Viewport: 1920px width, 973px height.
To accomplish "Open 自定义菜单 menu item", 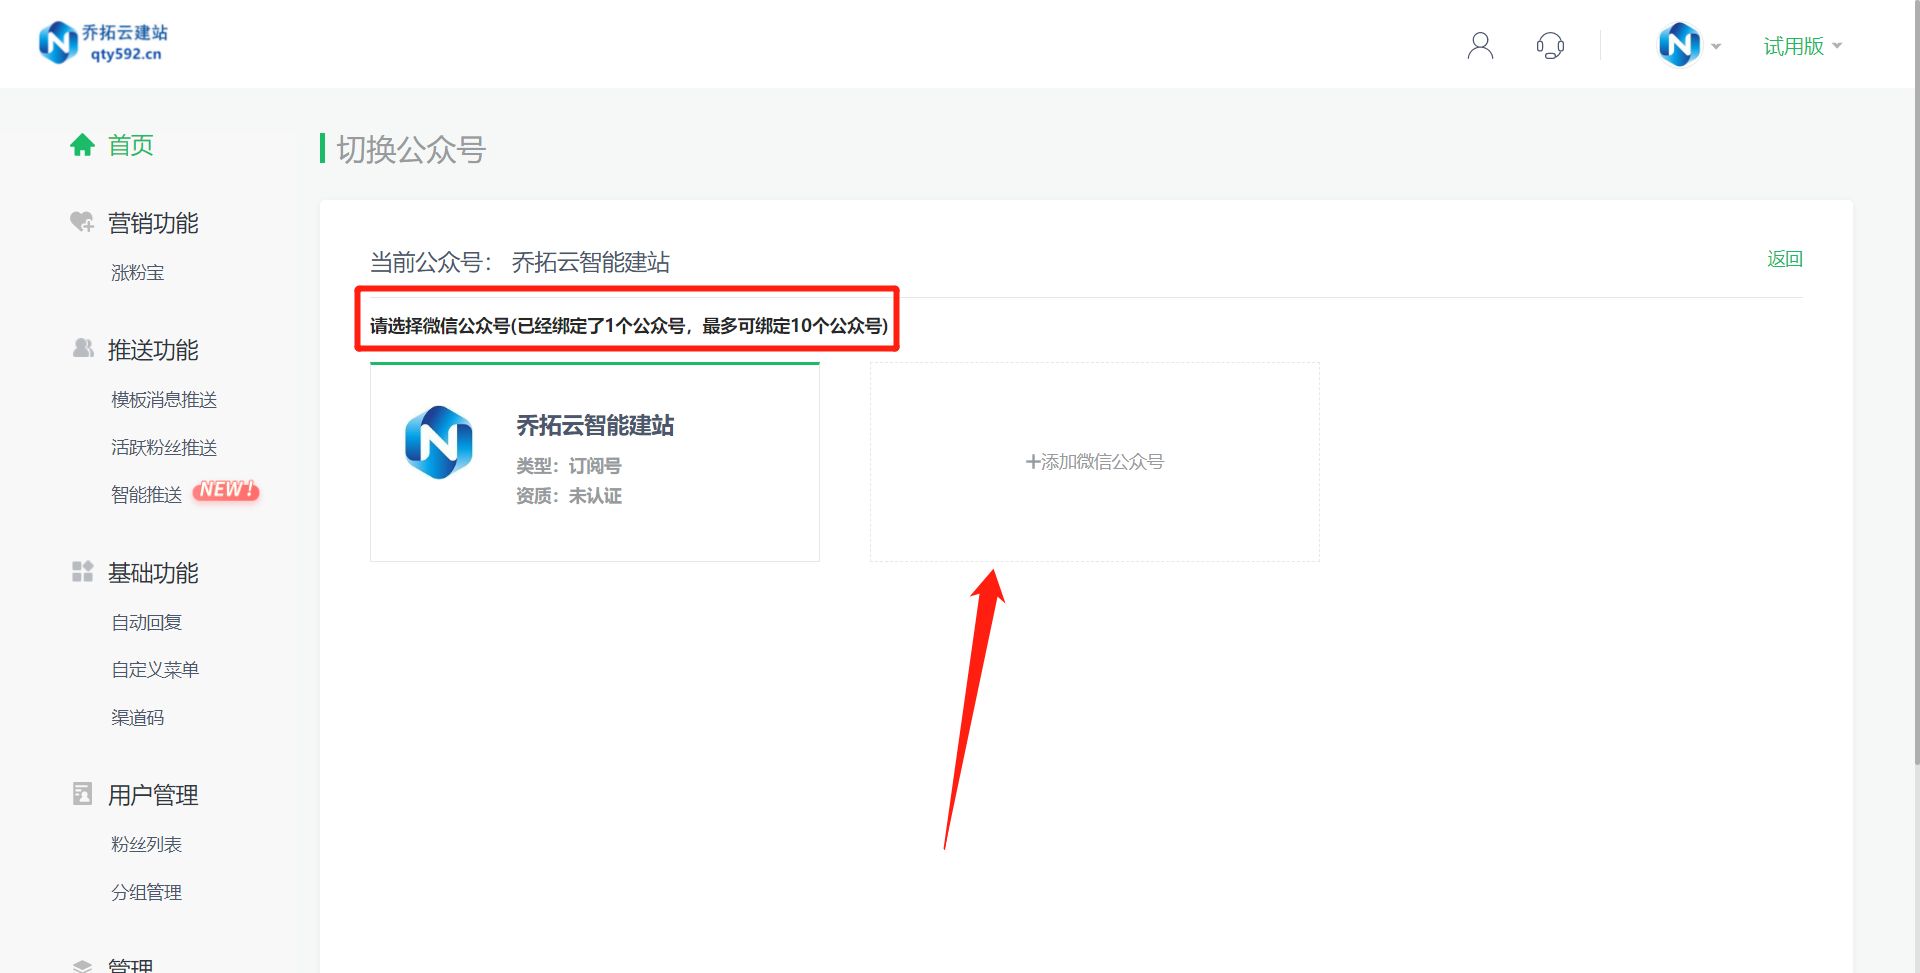I will tap(155, 669).
